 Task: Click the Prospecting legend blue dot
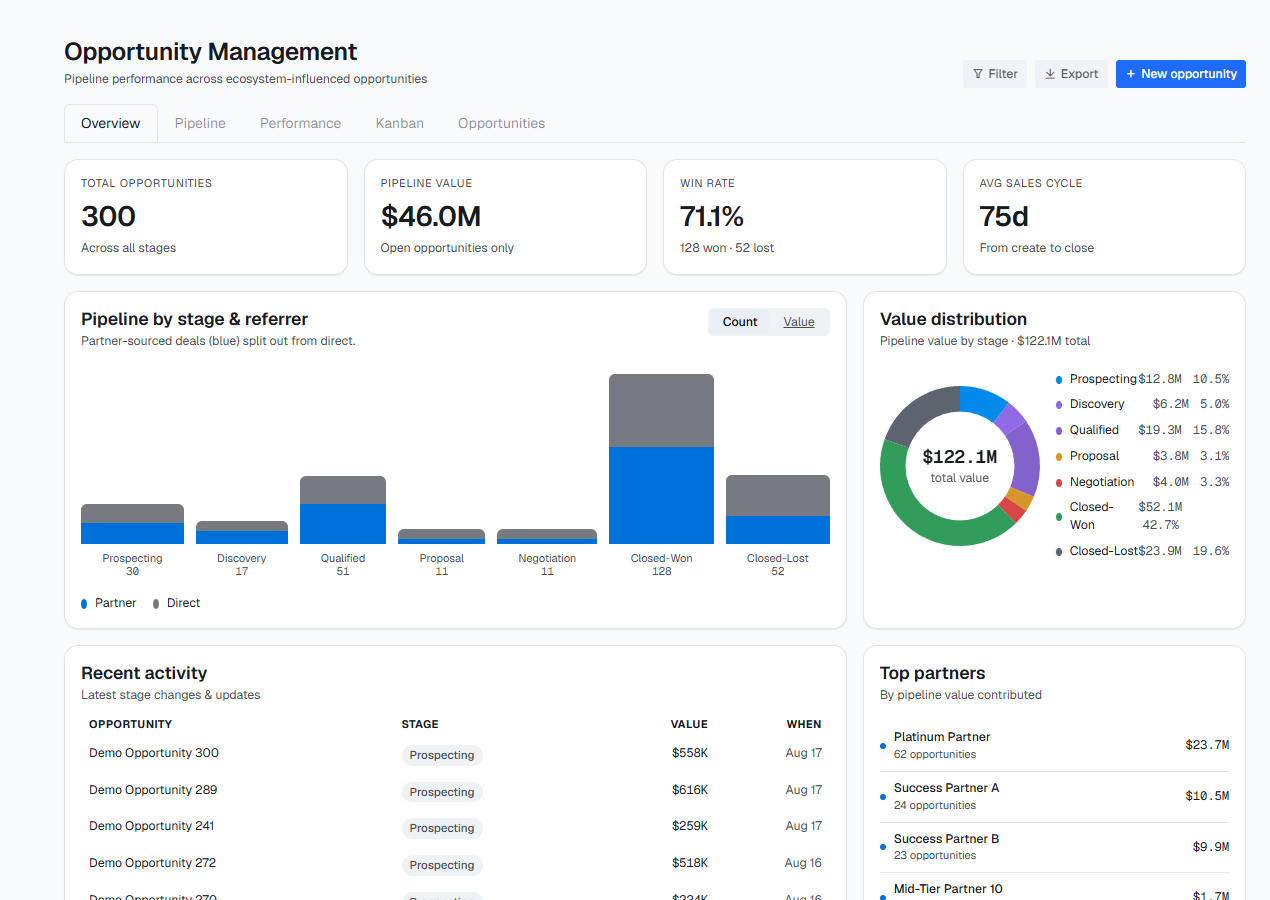click(x=1059, y=380)
